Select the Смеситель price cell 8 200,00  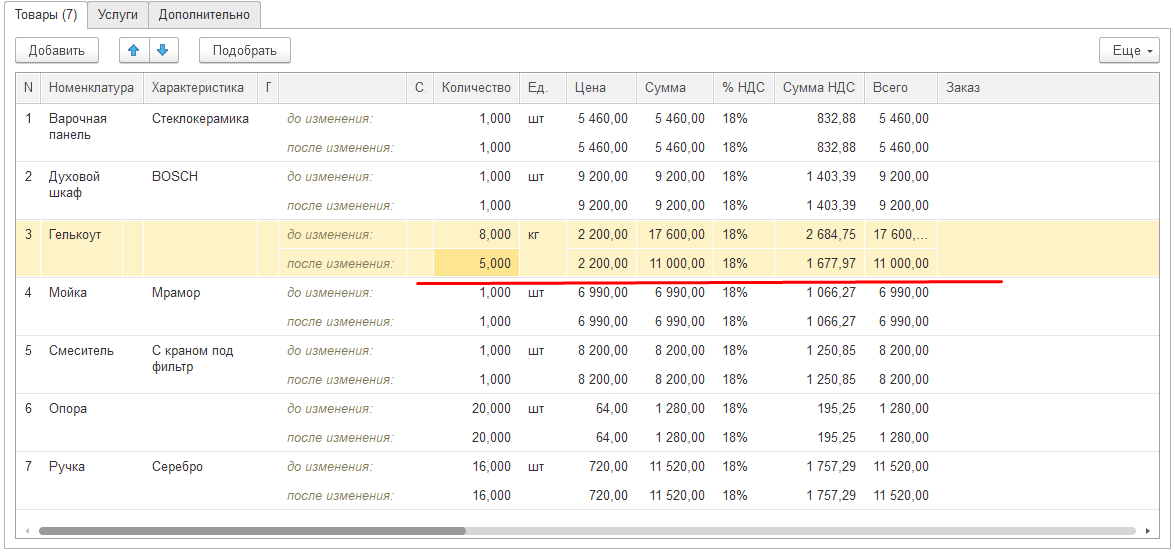pos(602,350)
